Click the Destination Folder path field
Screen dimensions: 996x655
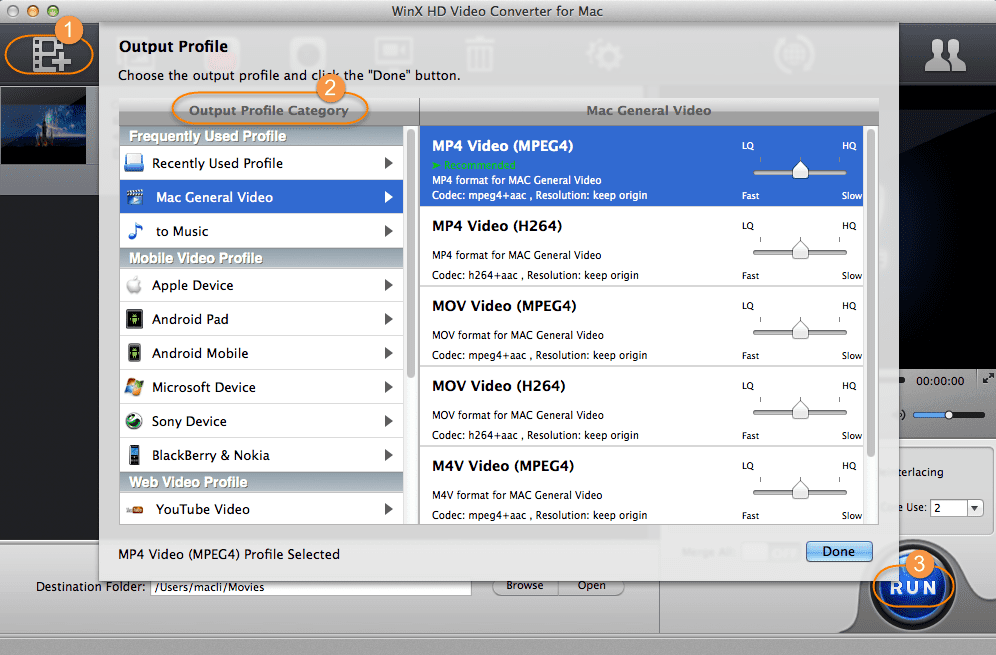click(x=310, y=587)
